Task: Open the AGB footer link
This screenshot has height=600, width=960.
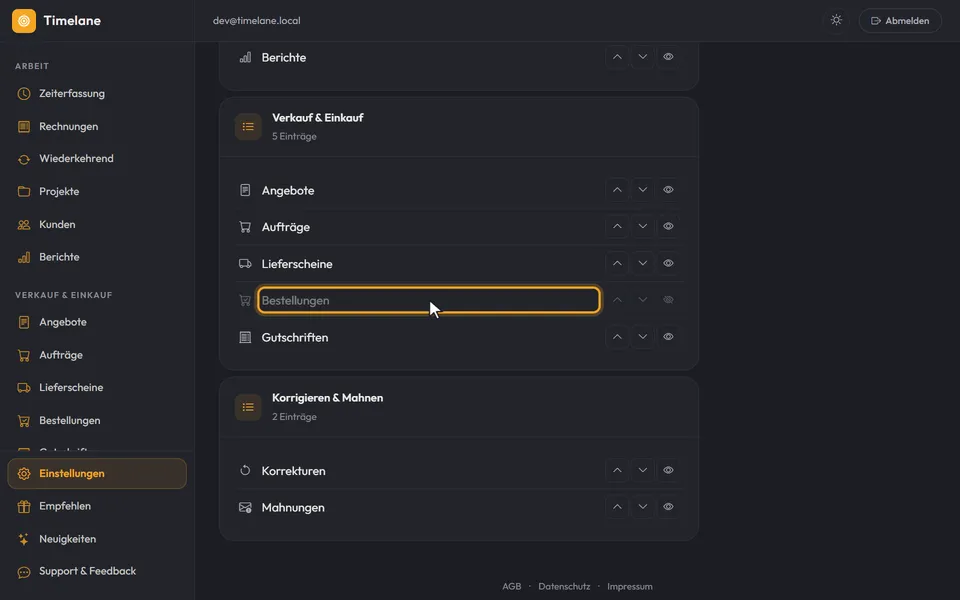Action: click(512, 587)
